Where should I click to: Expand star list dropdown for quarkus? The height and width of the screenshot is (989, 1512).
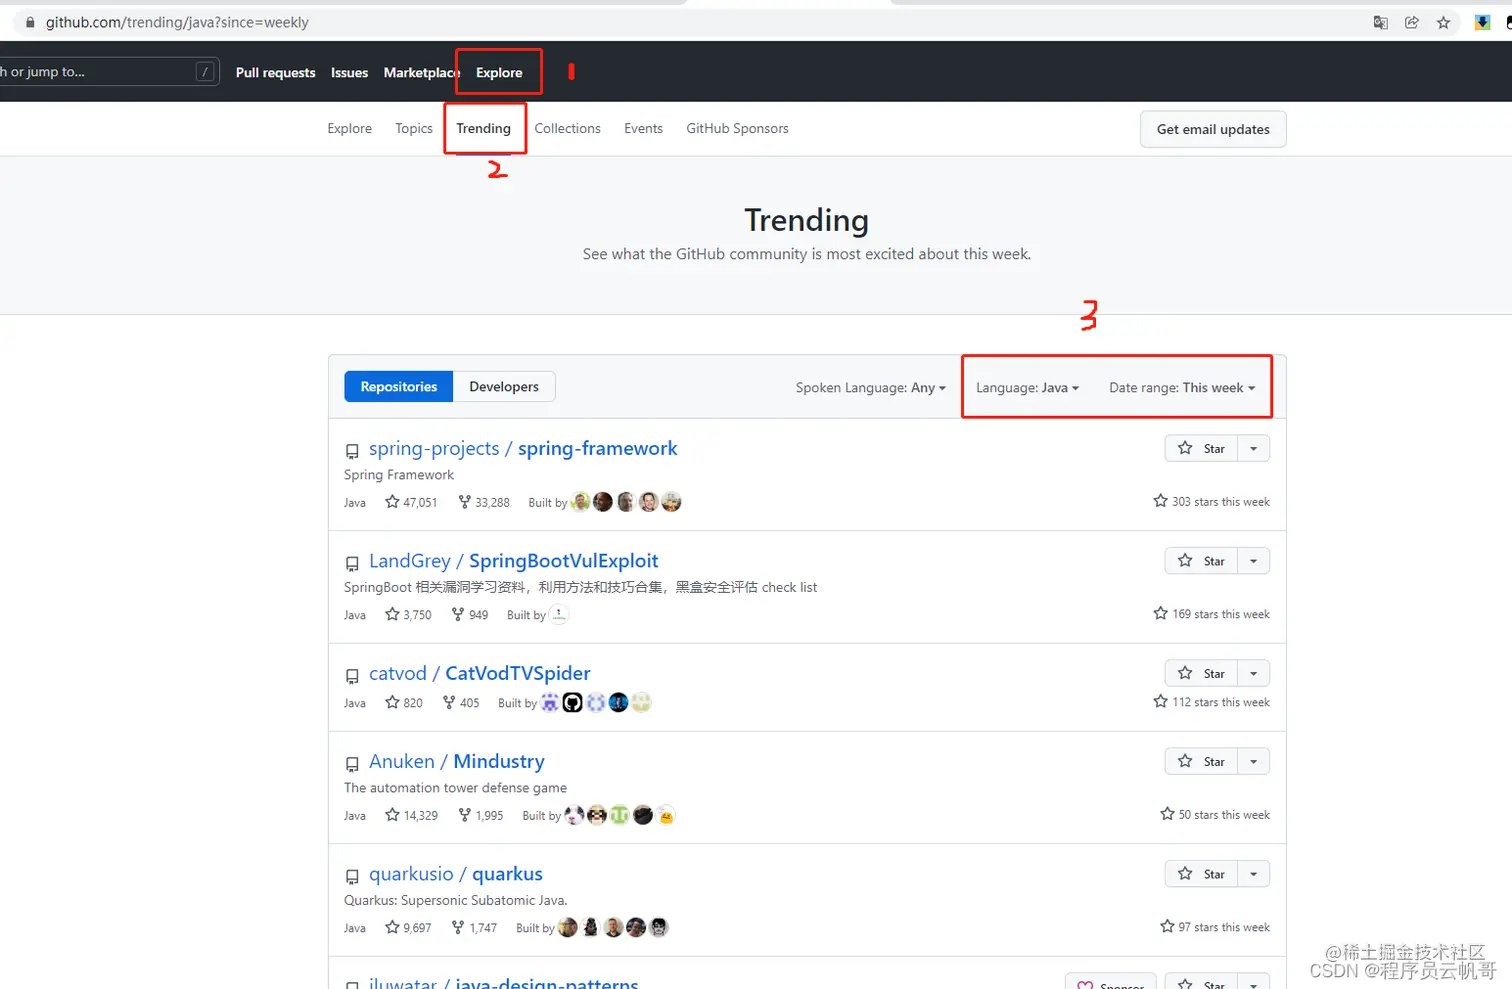pos(1254,874)
